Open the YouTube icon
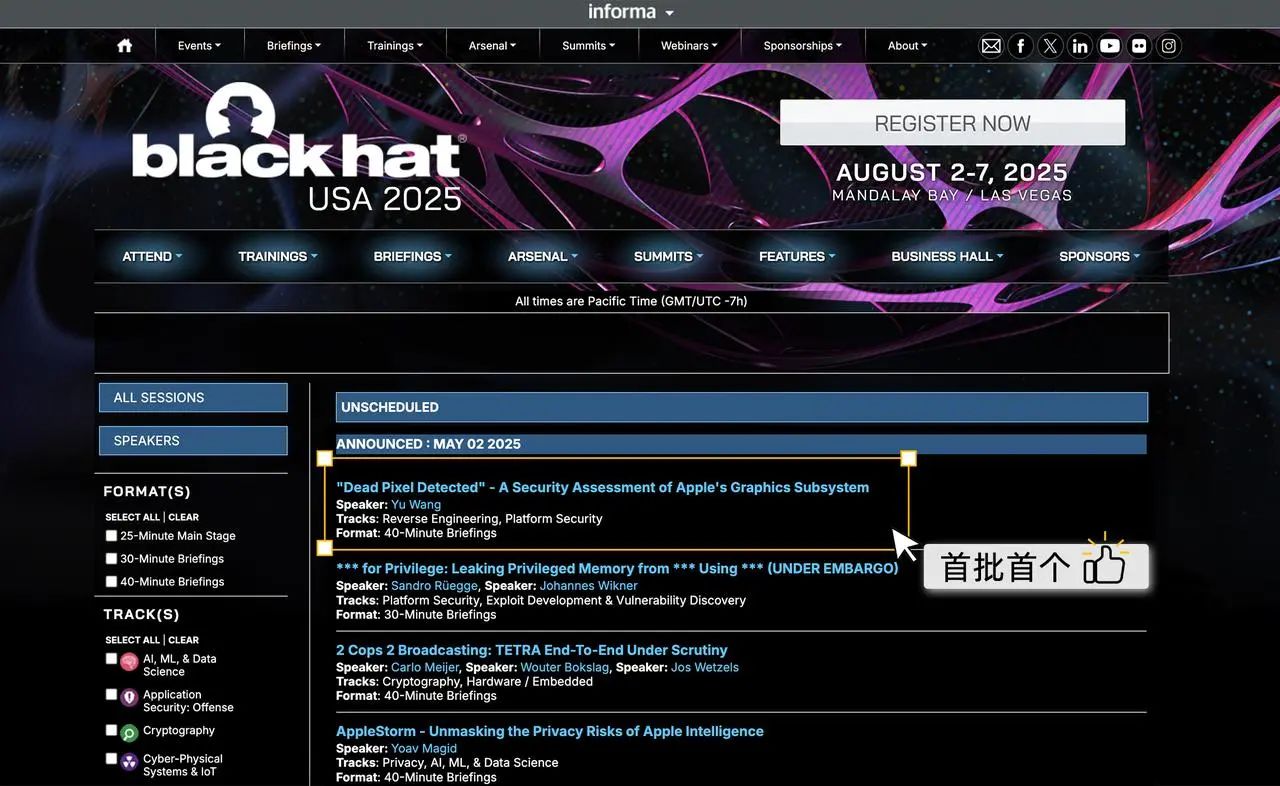Image resolution: width=1280 pixels, height=786 pixels. [x=1109, y=46]
